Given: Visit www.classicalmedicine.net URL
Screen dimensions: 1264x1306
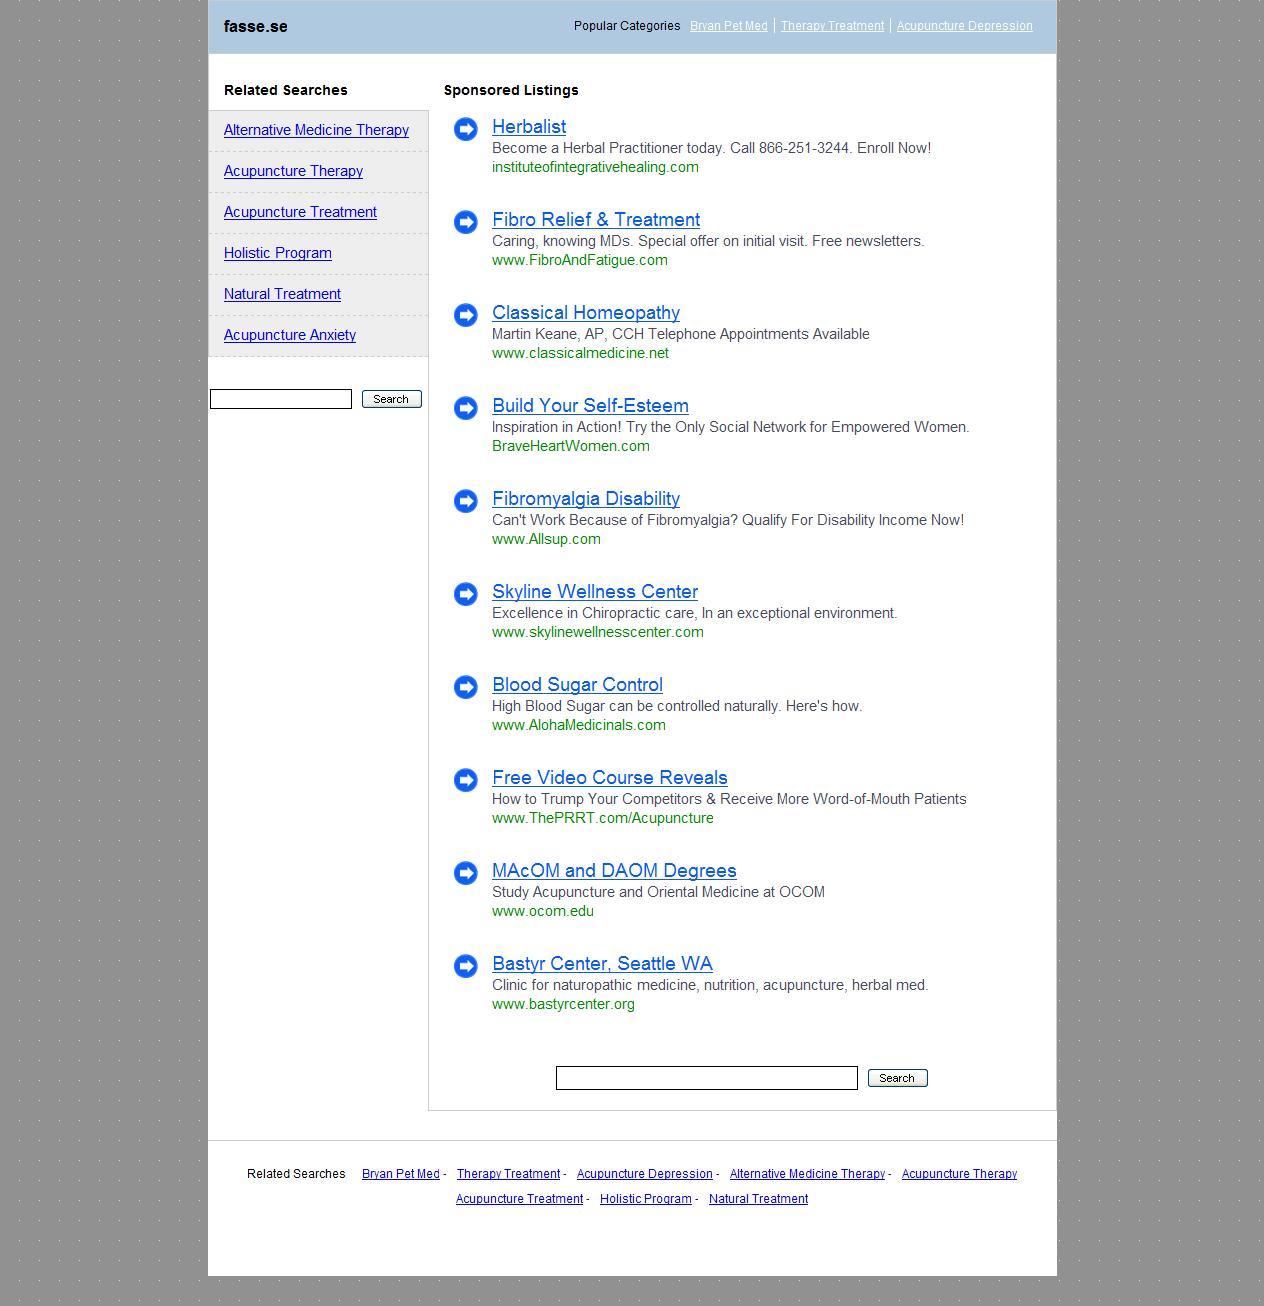Looking at the screenshot, I should 580,353.
